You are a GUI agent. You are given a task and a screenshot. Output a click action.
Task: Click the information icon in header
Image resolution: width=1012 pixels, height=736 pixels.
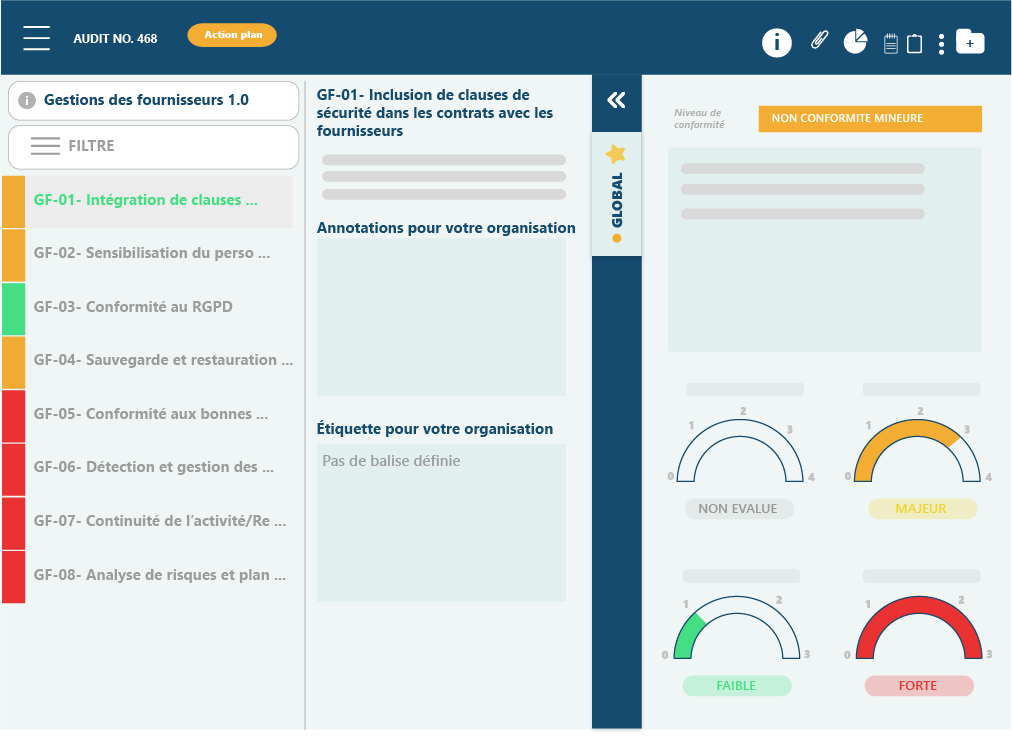[777, 43]
